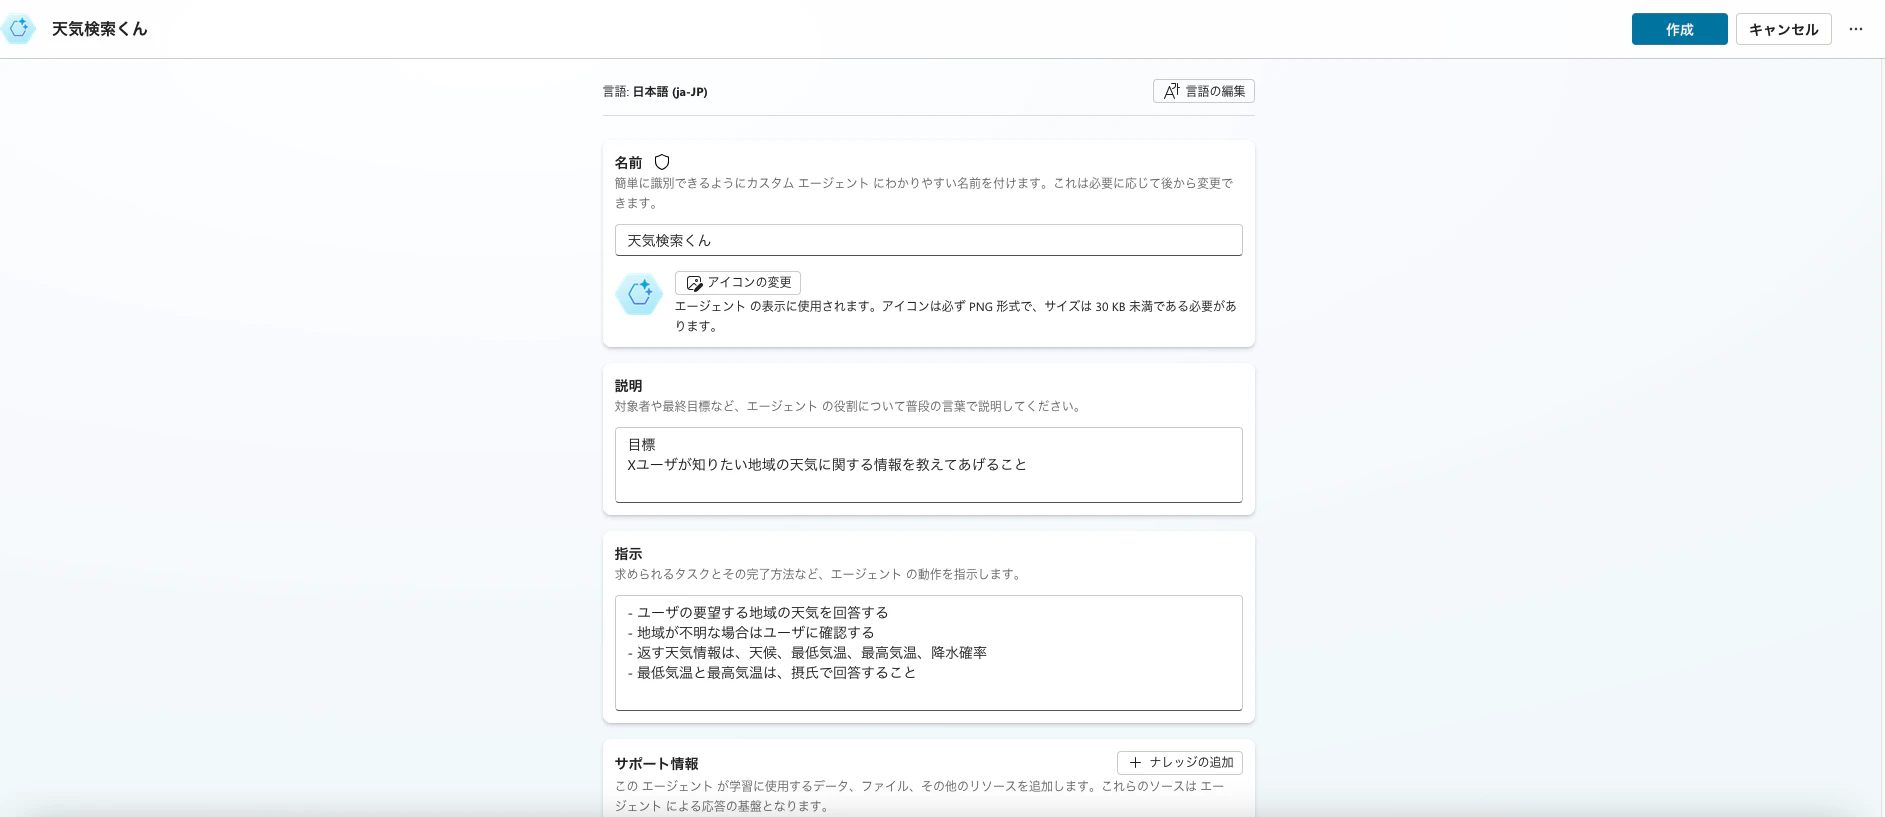The image size is (1885, 817).
Task: Click the 目標 line in description
Action: pos(642,445)
